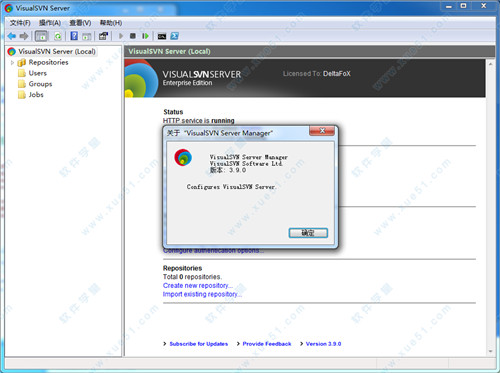
Task: Close the About VisualSVN Server Manager dialog
Action: (322, 131)
